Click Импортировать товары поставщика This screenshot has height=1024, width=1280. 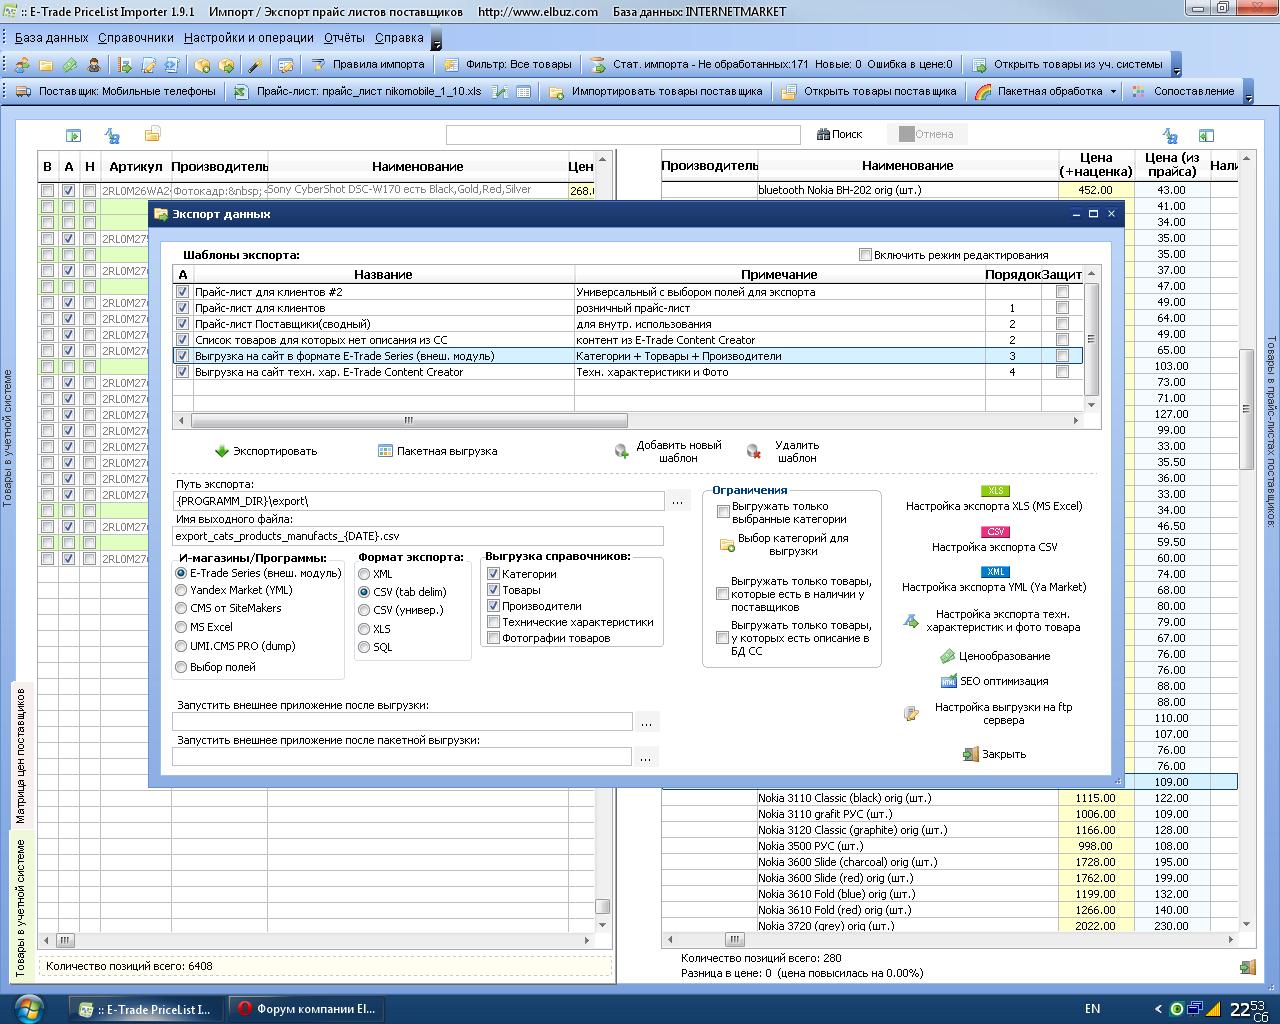[656, 91]
